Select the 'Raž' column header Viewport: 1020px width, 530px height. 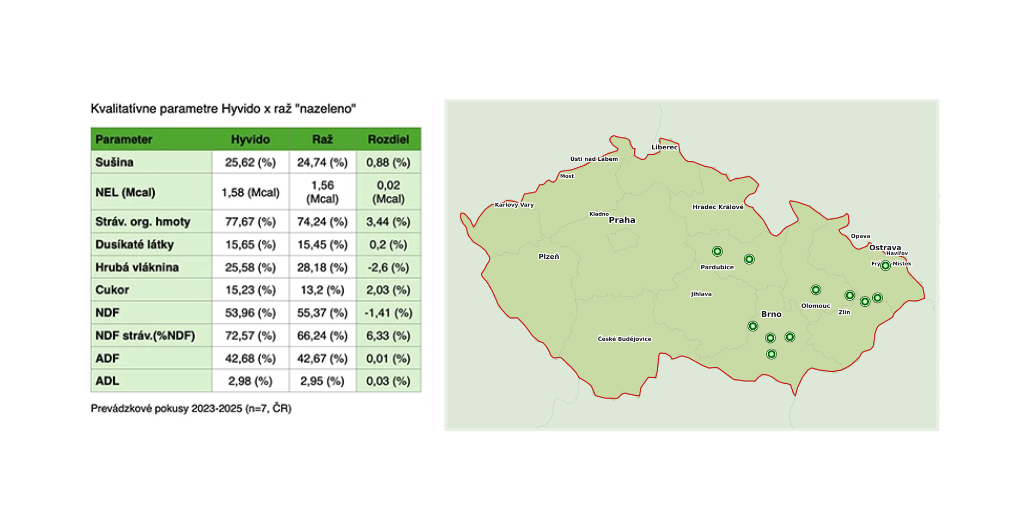pyautogui.click(x=323, y=139)
